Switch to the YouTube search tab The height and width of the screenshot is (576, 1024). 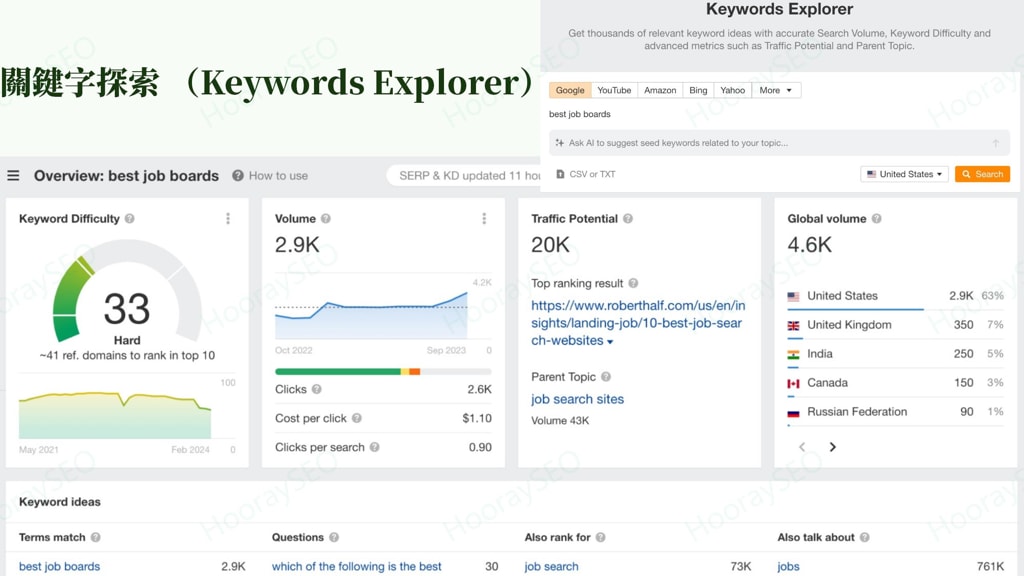(x=613, y=90)
